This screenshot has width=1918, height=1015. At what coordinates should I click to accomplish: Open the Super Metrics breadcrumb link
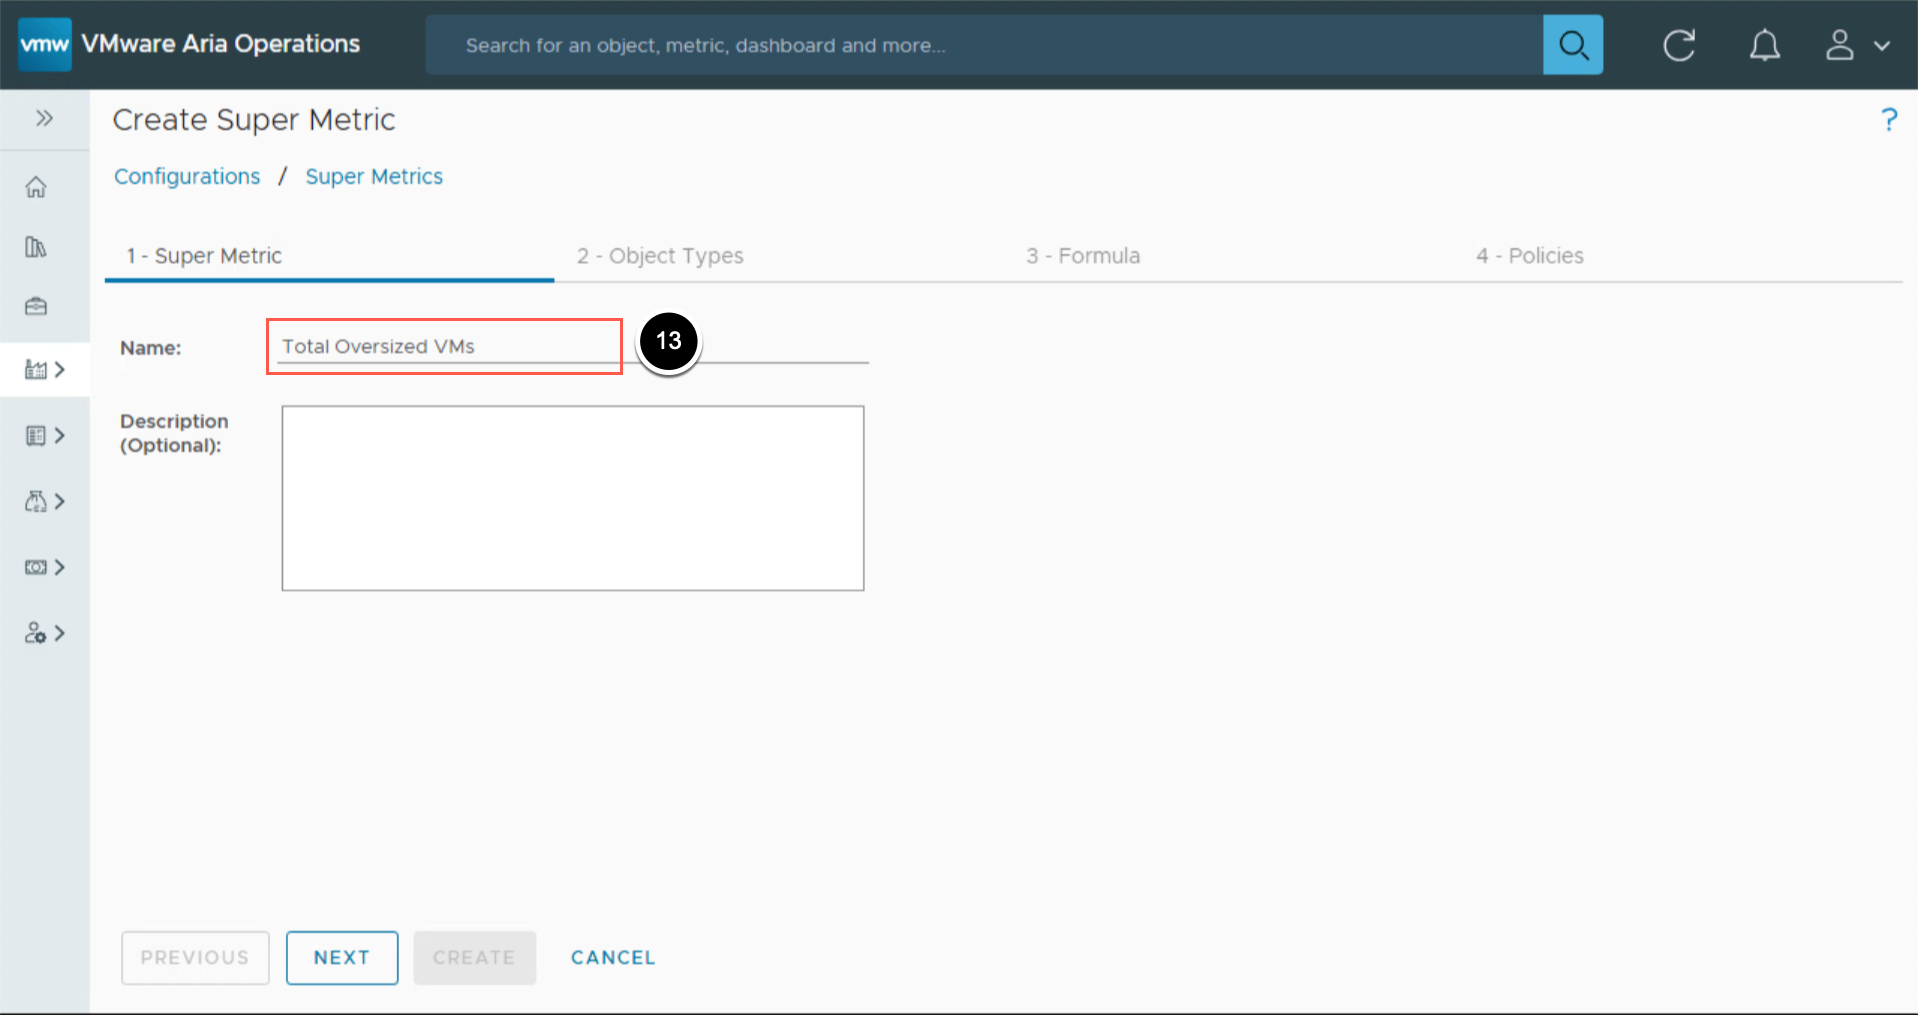374,177
